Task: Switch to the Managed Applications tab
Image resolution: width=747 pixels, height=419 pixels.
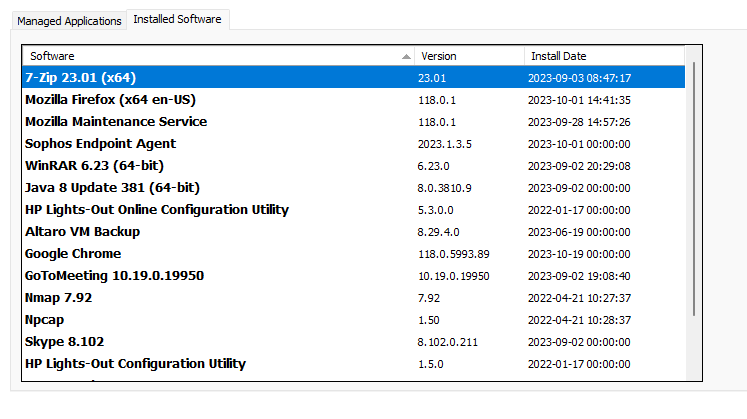Action: (69, 21)
